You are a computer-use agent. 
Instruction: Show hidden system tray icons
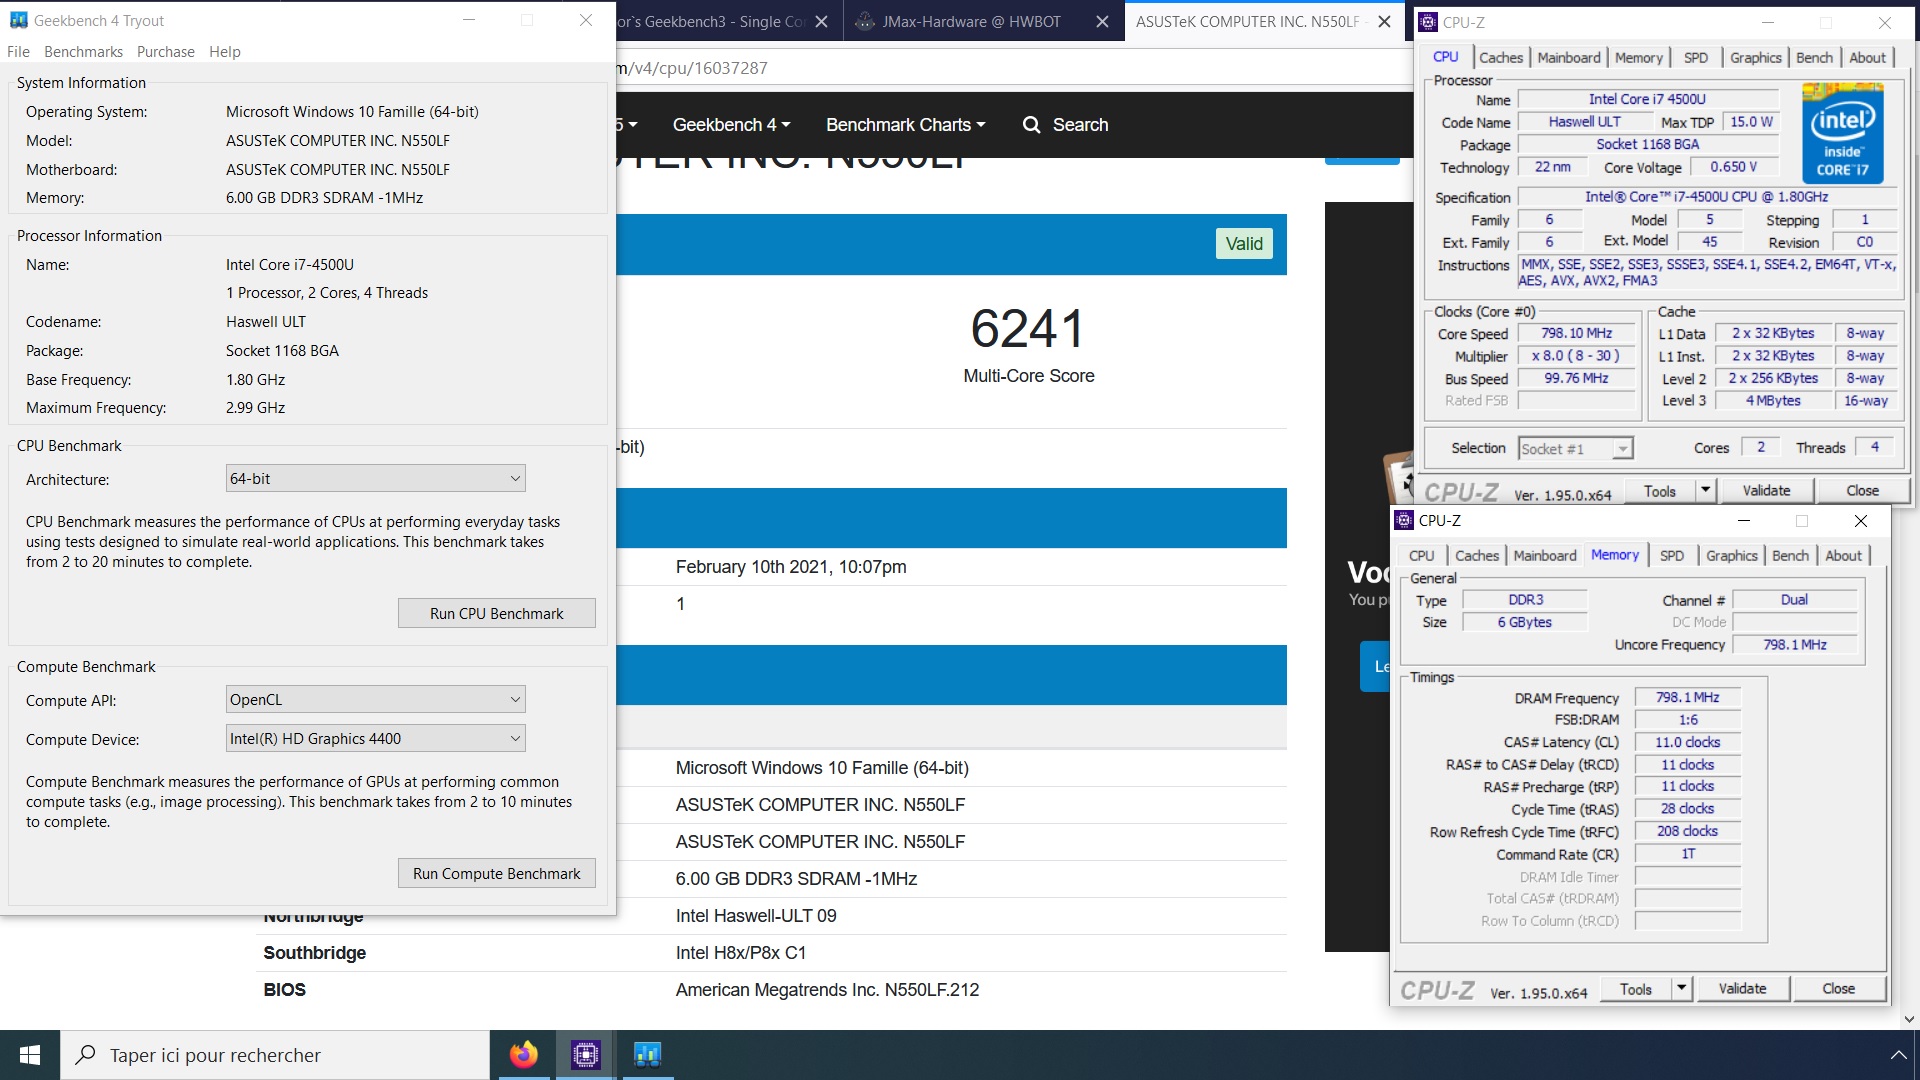tap(1898, 1055)
